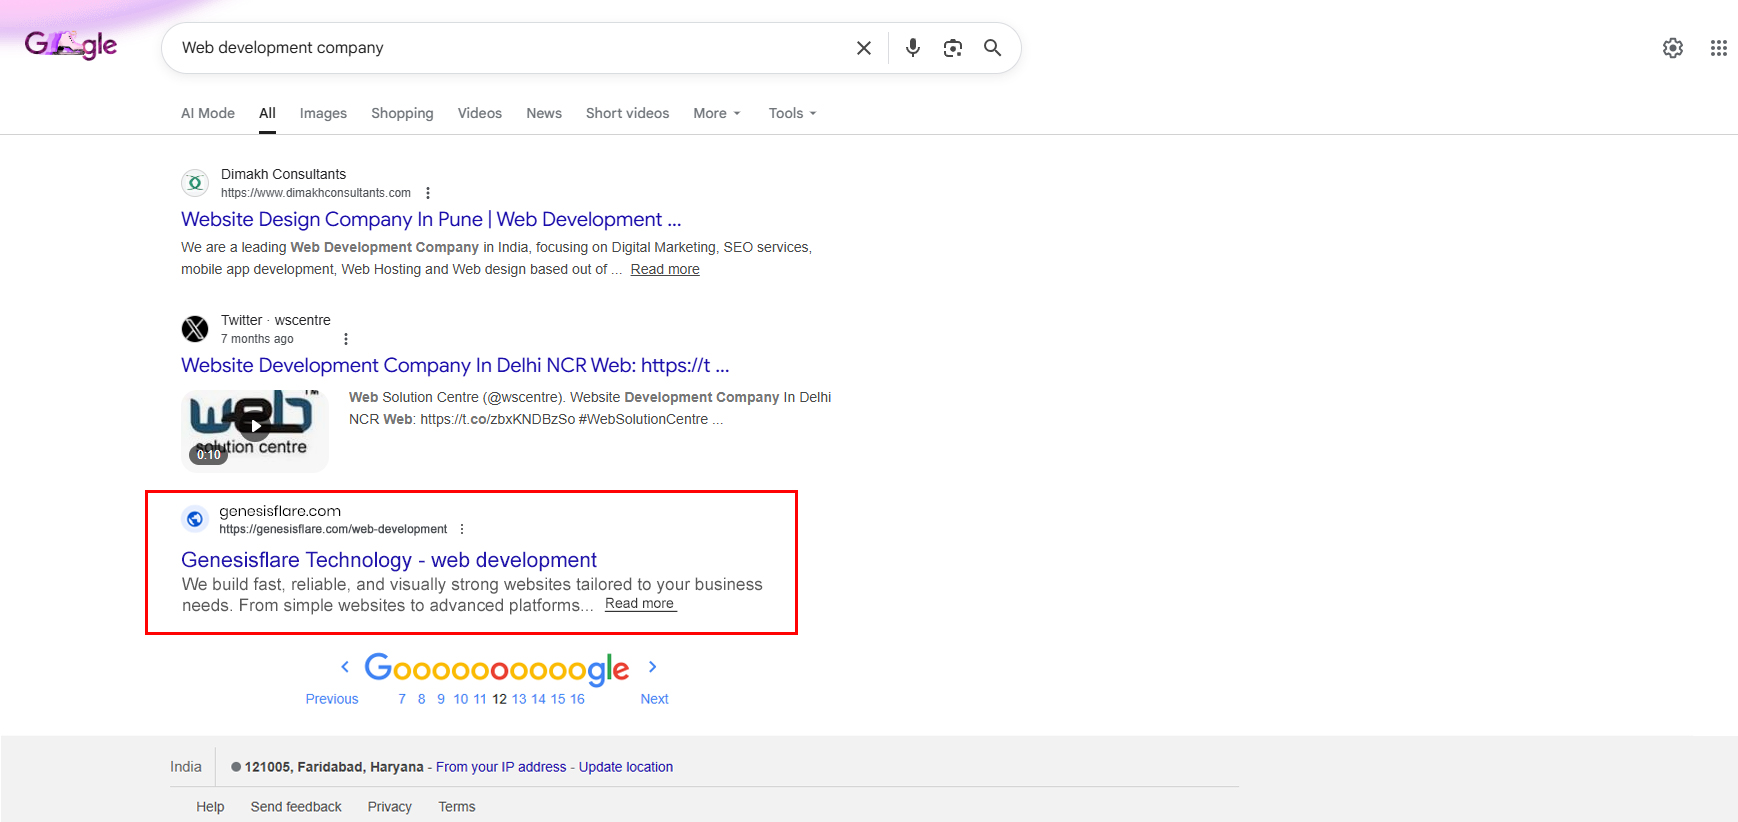The width and height of the screenshot is (1738, 822).
Task: Click the Previous page link
Action: click(x=332, y=699)
